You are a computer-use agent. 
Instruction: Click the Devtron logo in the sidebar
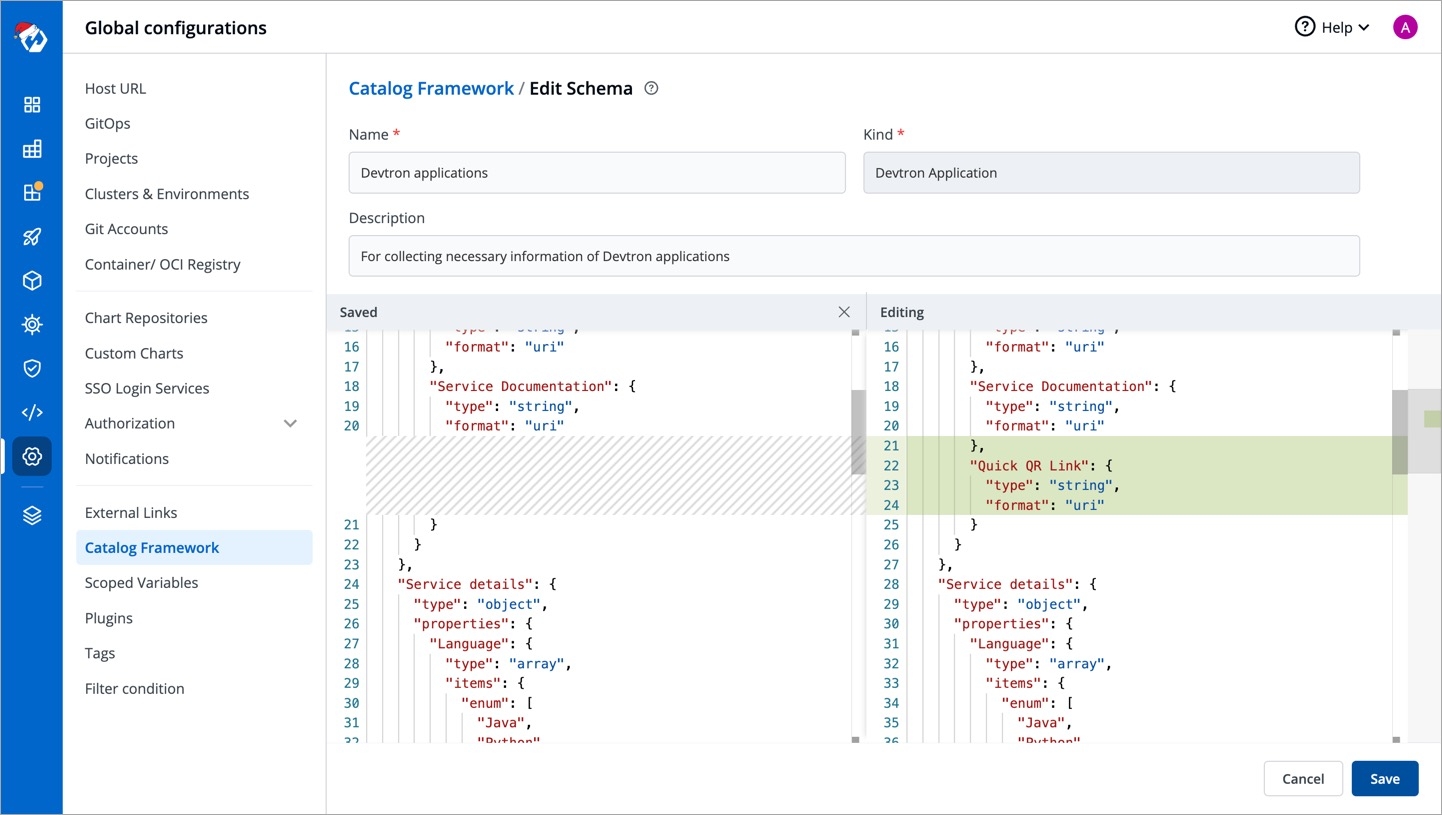31,37
